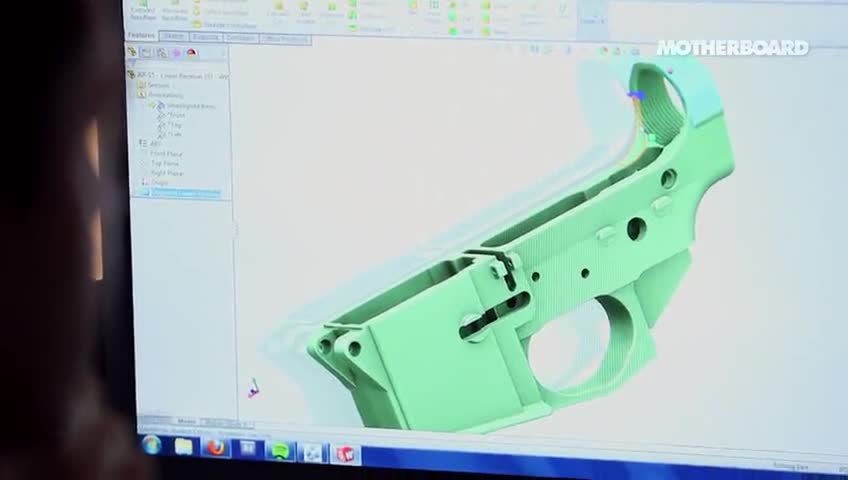Select the Extruded Boss/Base tool
The height and width of the screenshot is (480, 848).
(x=143, y=11)
